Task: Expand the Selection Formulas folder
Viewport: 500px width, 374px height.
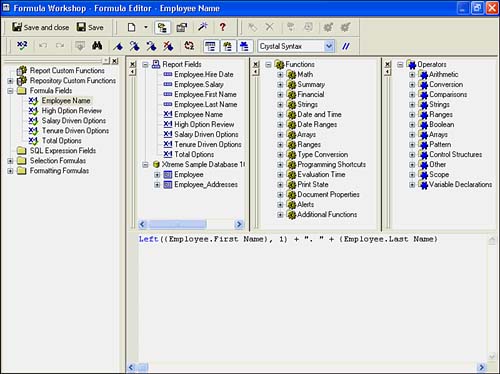Action: [10, 161]
